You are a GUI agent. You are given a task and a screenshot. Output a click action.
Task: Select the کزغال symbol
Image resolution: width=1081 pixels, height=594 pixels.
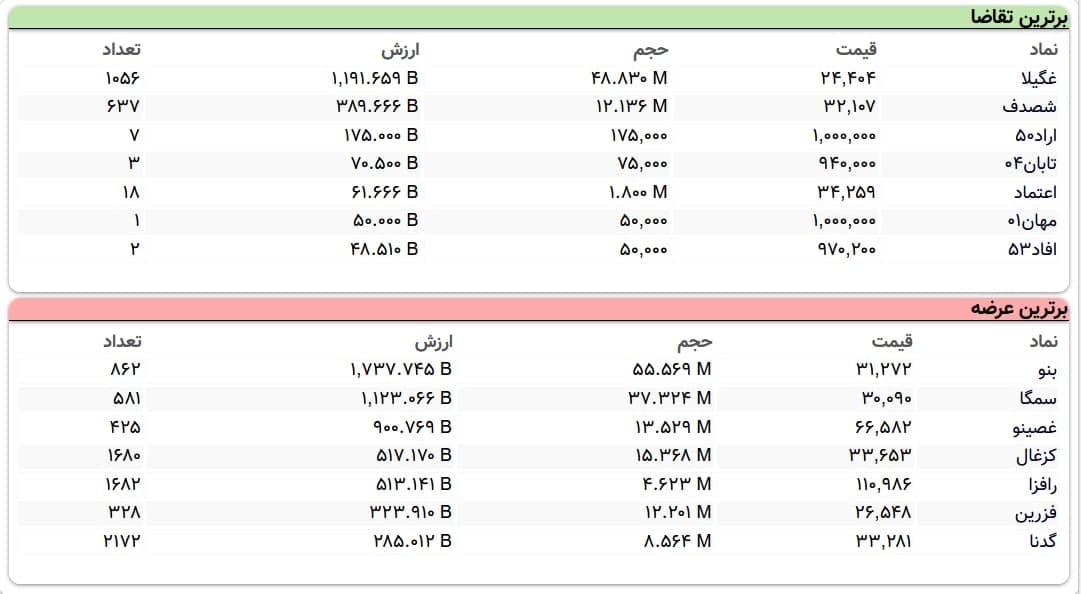(1038, 456)
